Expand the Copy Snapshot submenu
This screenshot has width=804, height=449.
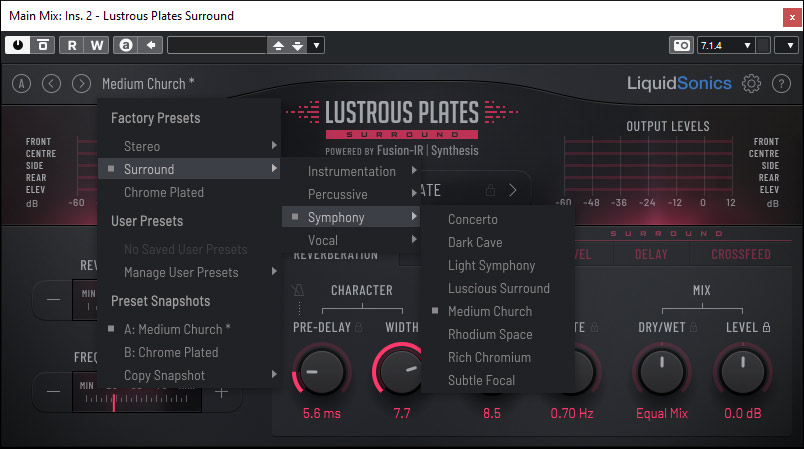click(189, 375)
